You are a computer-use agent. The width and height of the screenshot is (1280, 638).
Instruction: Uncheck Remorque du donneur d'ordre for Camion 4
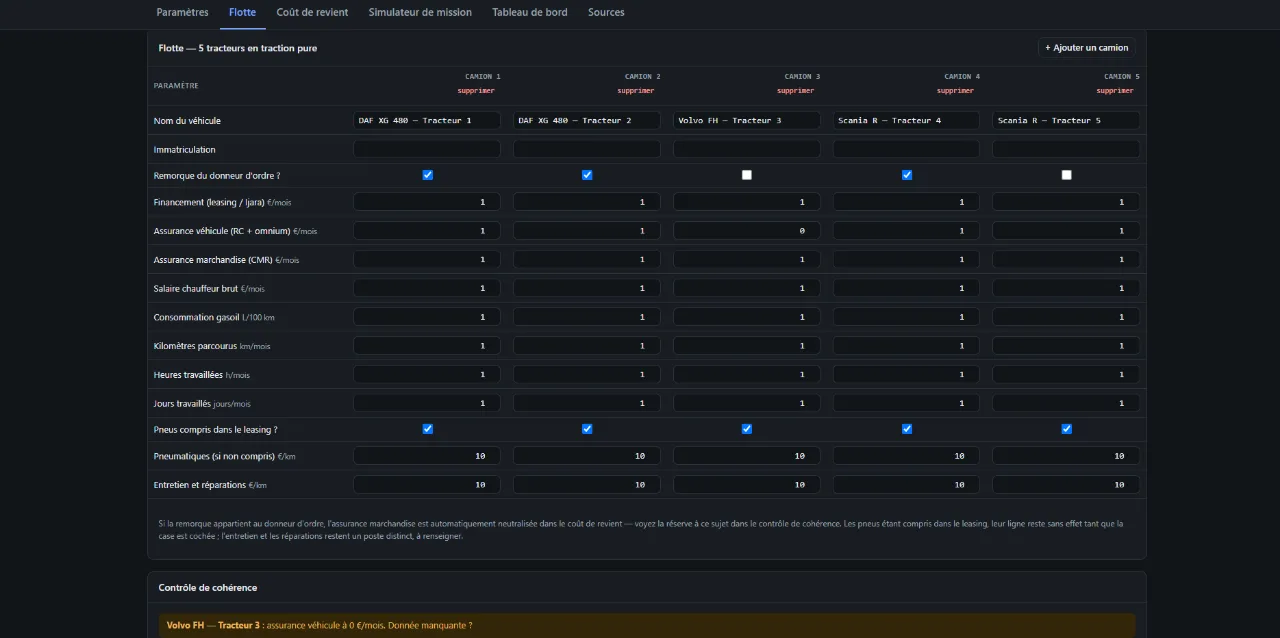pyautogui.click(x=907, y=175)
